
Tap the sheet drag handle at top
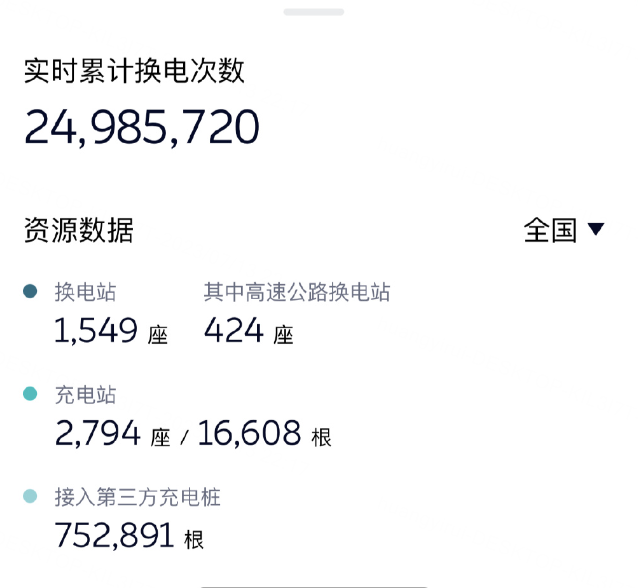[314, 12]
